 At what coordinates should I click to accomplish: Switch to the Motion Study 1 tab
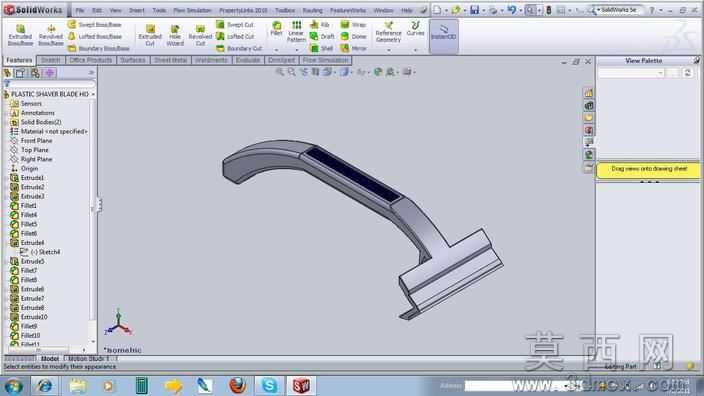(88, 359)
